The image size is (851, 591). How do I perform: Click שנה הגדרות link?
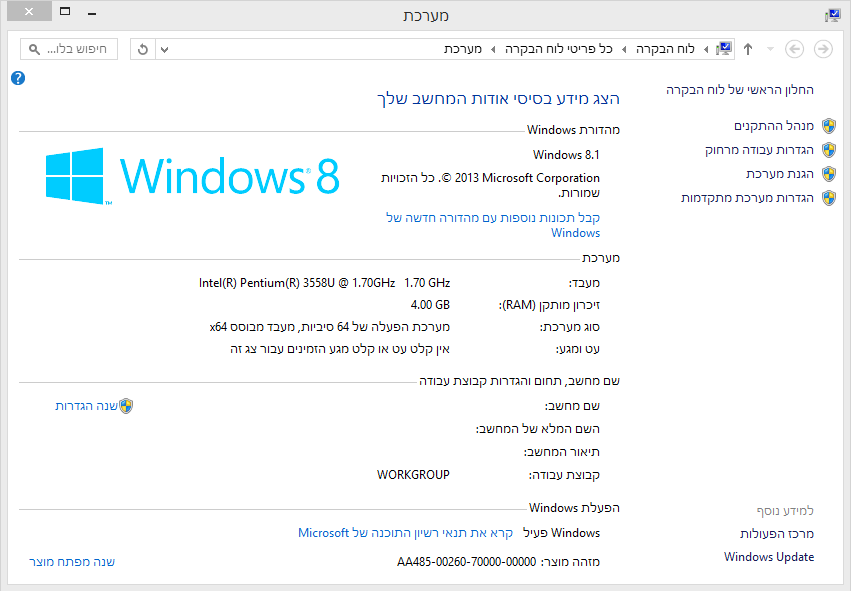click(86, 406)
